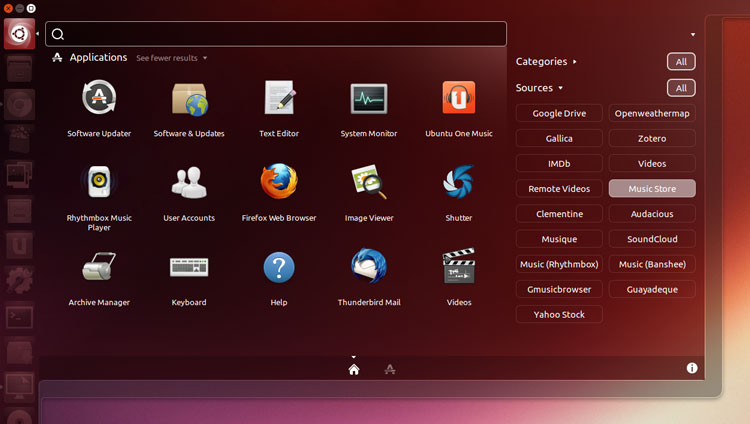Click the search magnifier icon
The width and height of the screenshot is (750, 424).
[x=58, y=34]
